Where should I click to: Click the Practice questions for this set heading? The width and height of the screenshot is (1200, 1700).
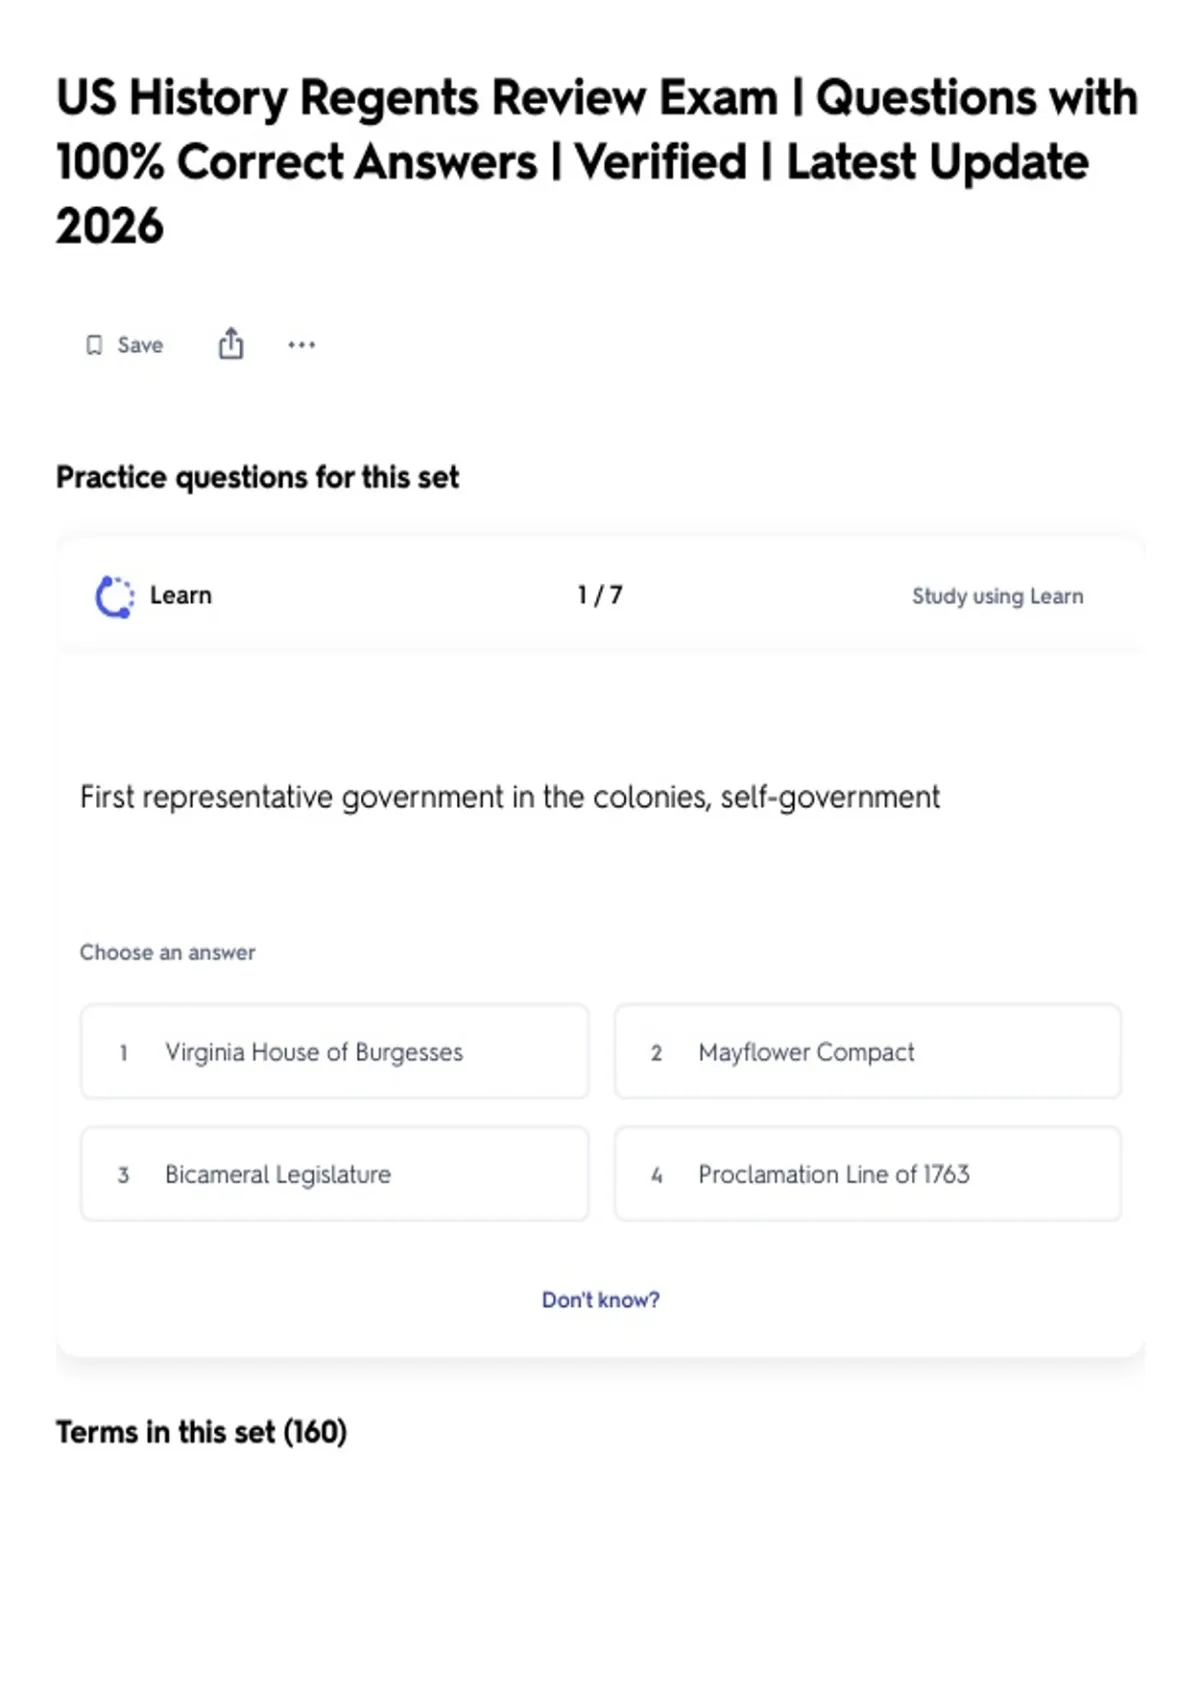pyautogui.click(x=257, y=477)
